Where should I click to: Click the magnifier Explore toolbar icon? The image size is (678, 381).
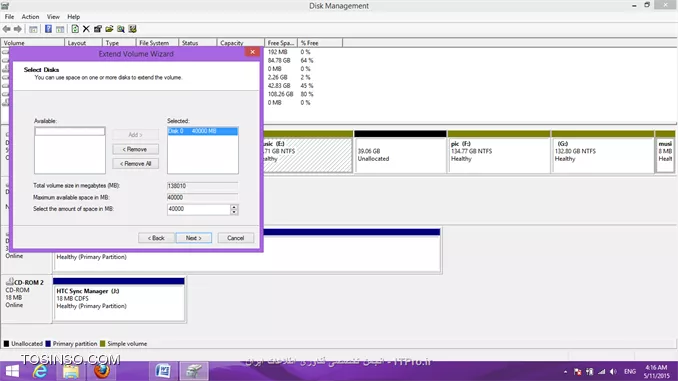tap(121, 29)
